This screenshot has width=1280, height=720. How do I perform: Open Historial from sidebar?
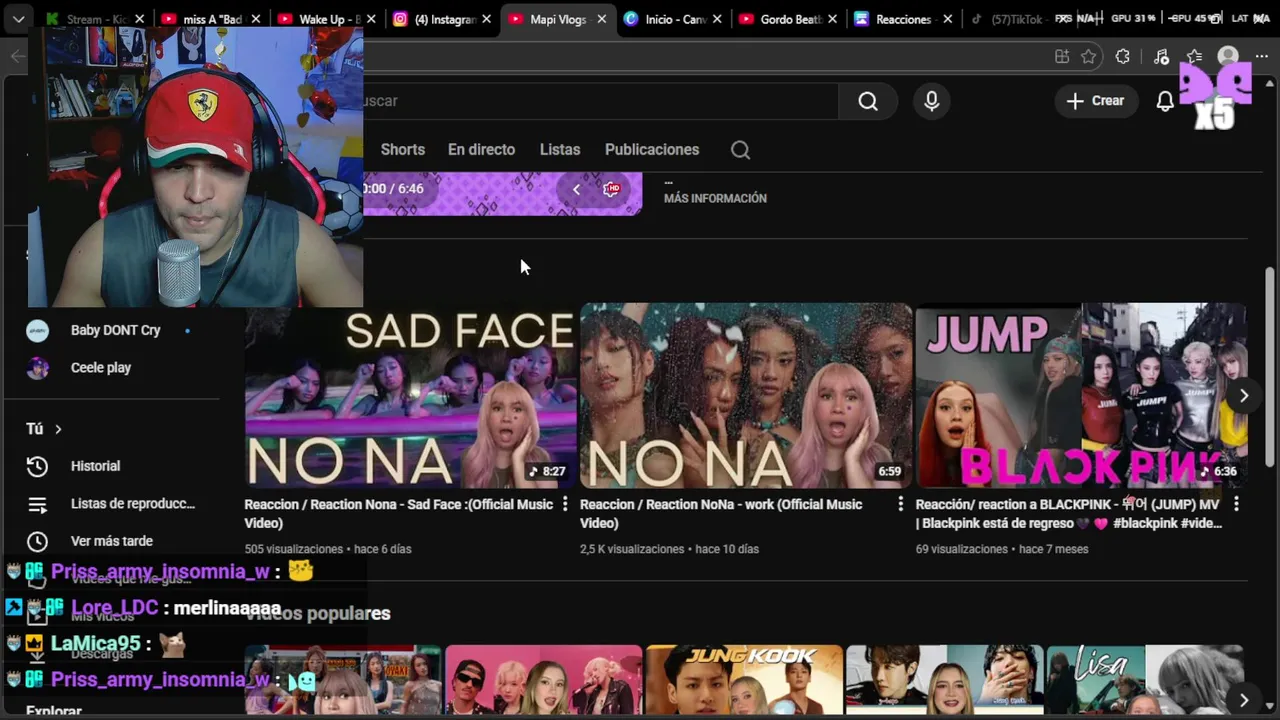[95, 466]
